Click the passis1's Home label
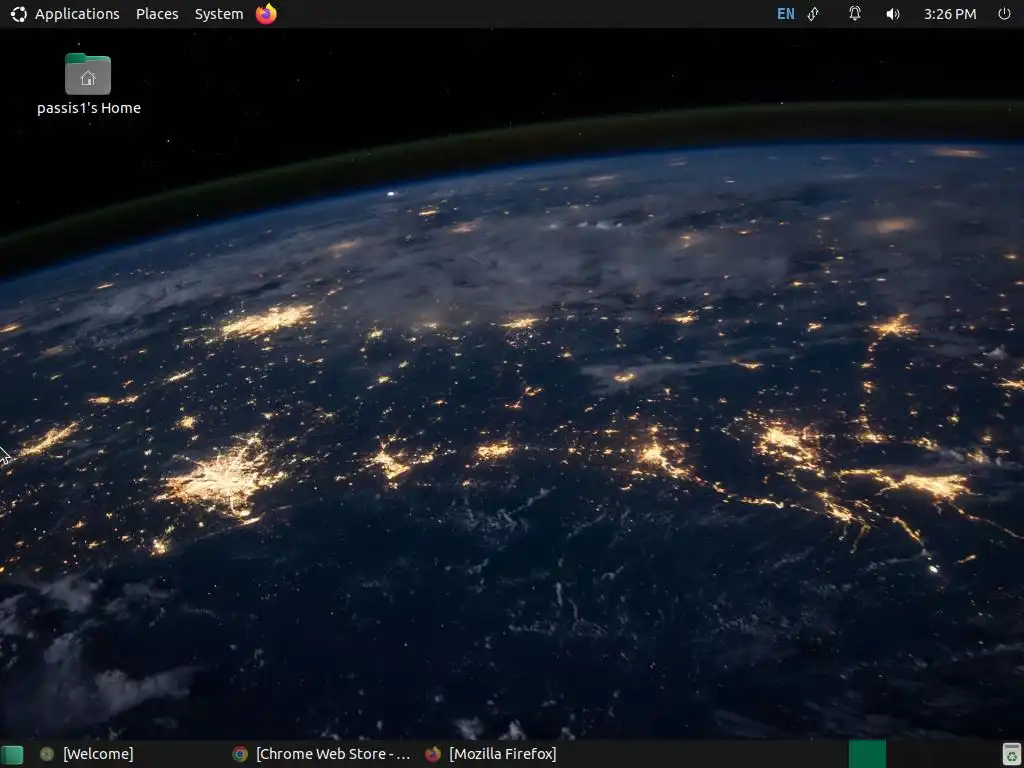The height and width of the screenshot is (768, 1024). [x=89, y=108]
